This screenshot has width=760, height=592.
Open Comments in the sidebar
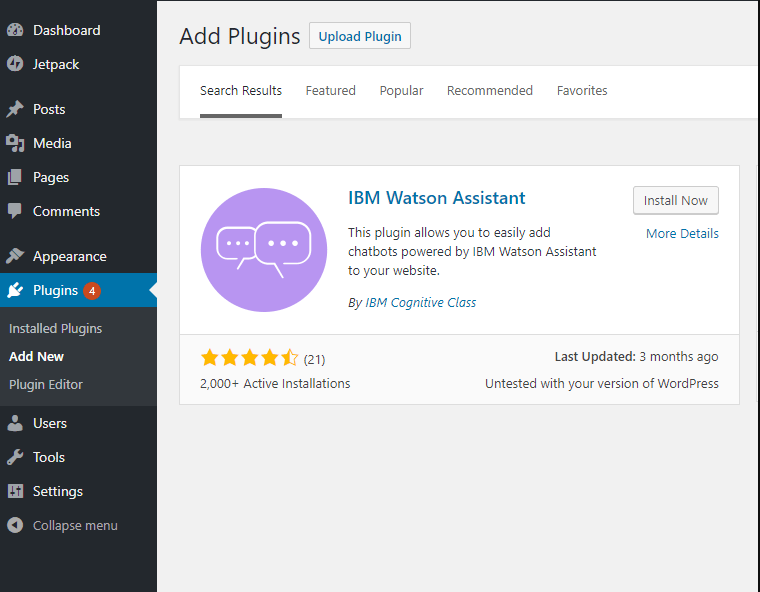tap(66, 211)
